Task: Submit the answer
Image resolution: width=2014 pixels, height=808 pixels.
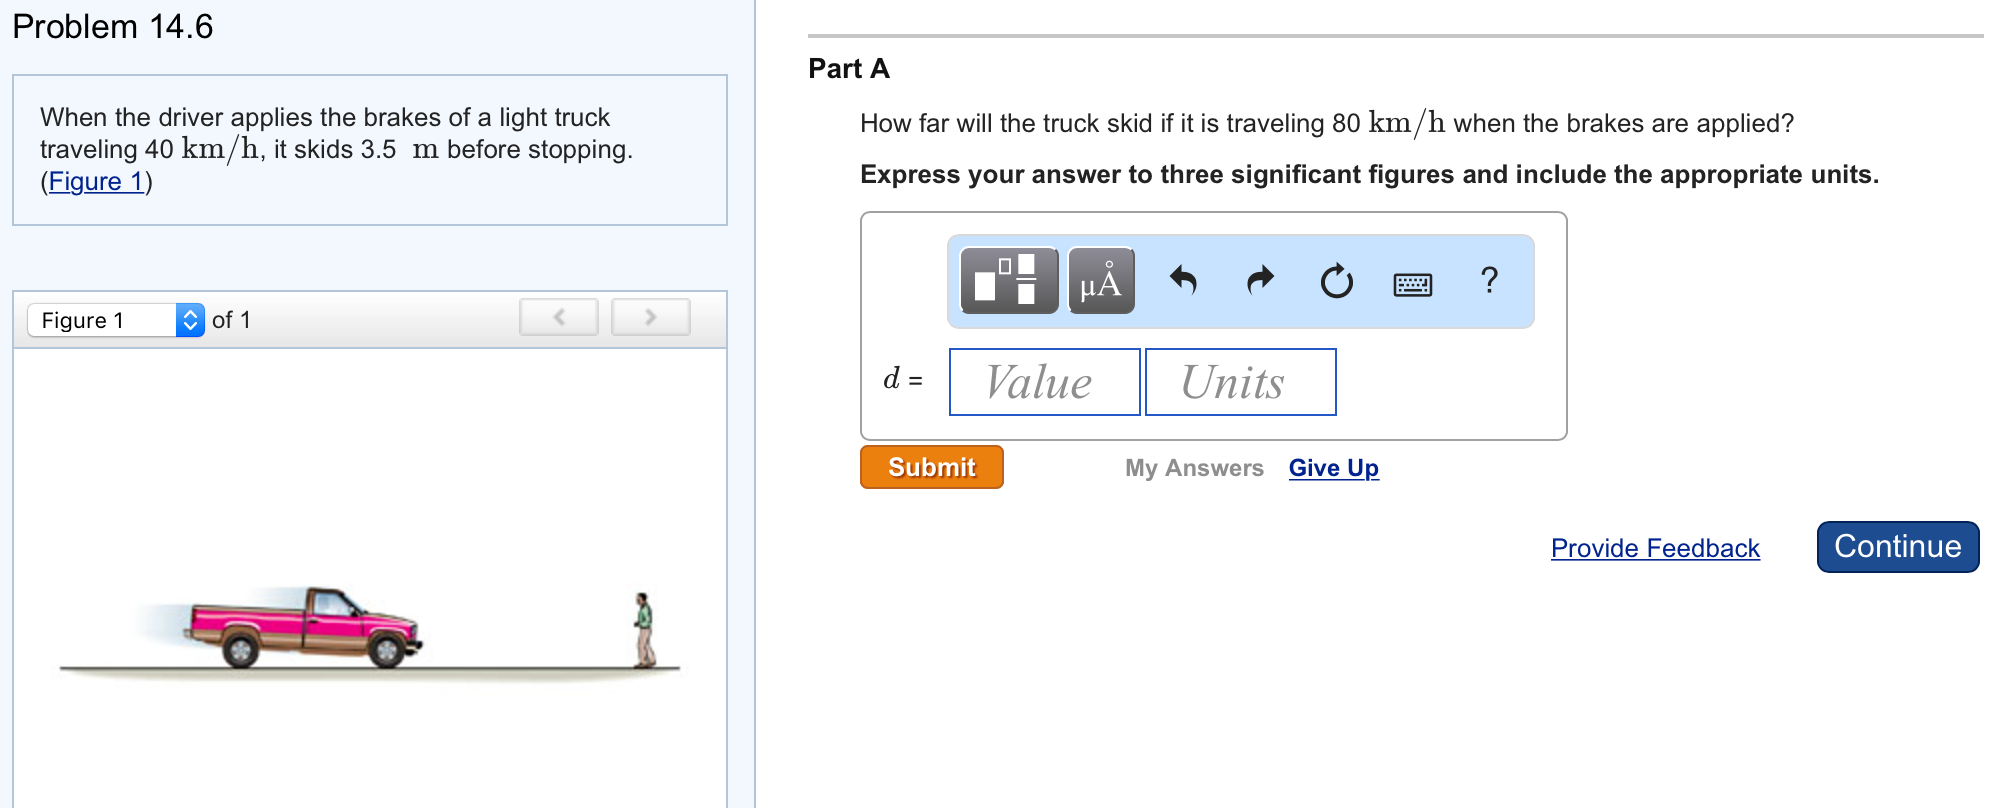Action: (x=931, y=467)
